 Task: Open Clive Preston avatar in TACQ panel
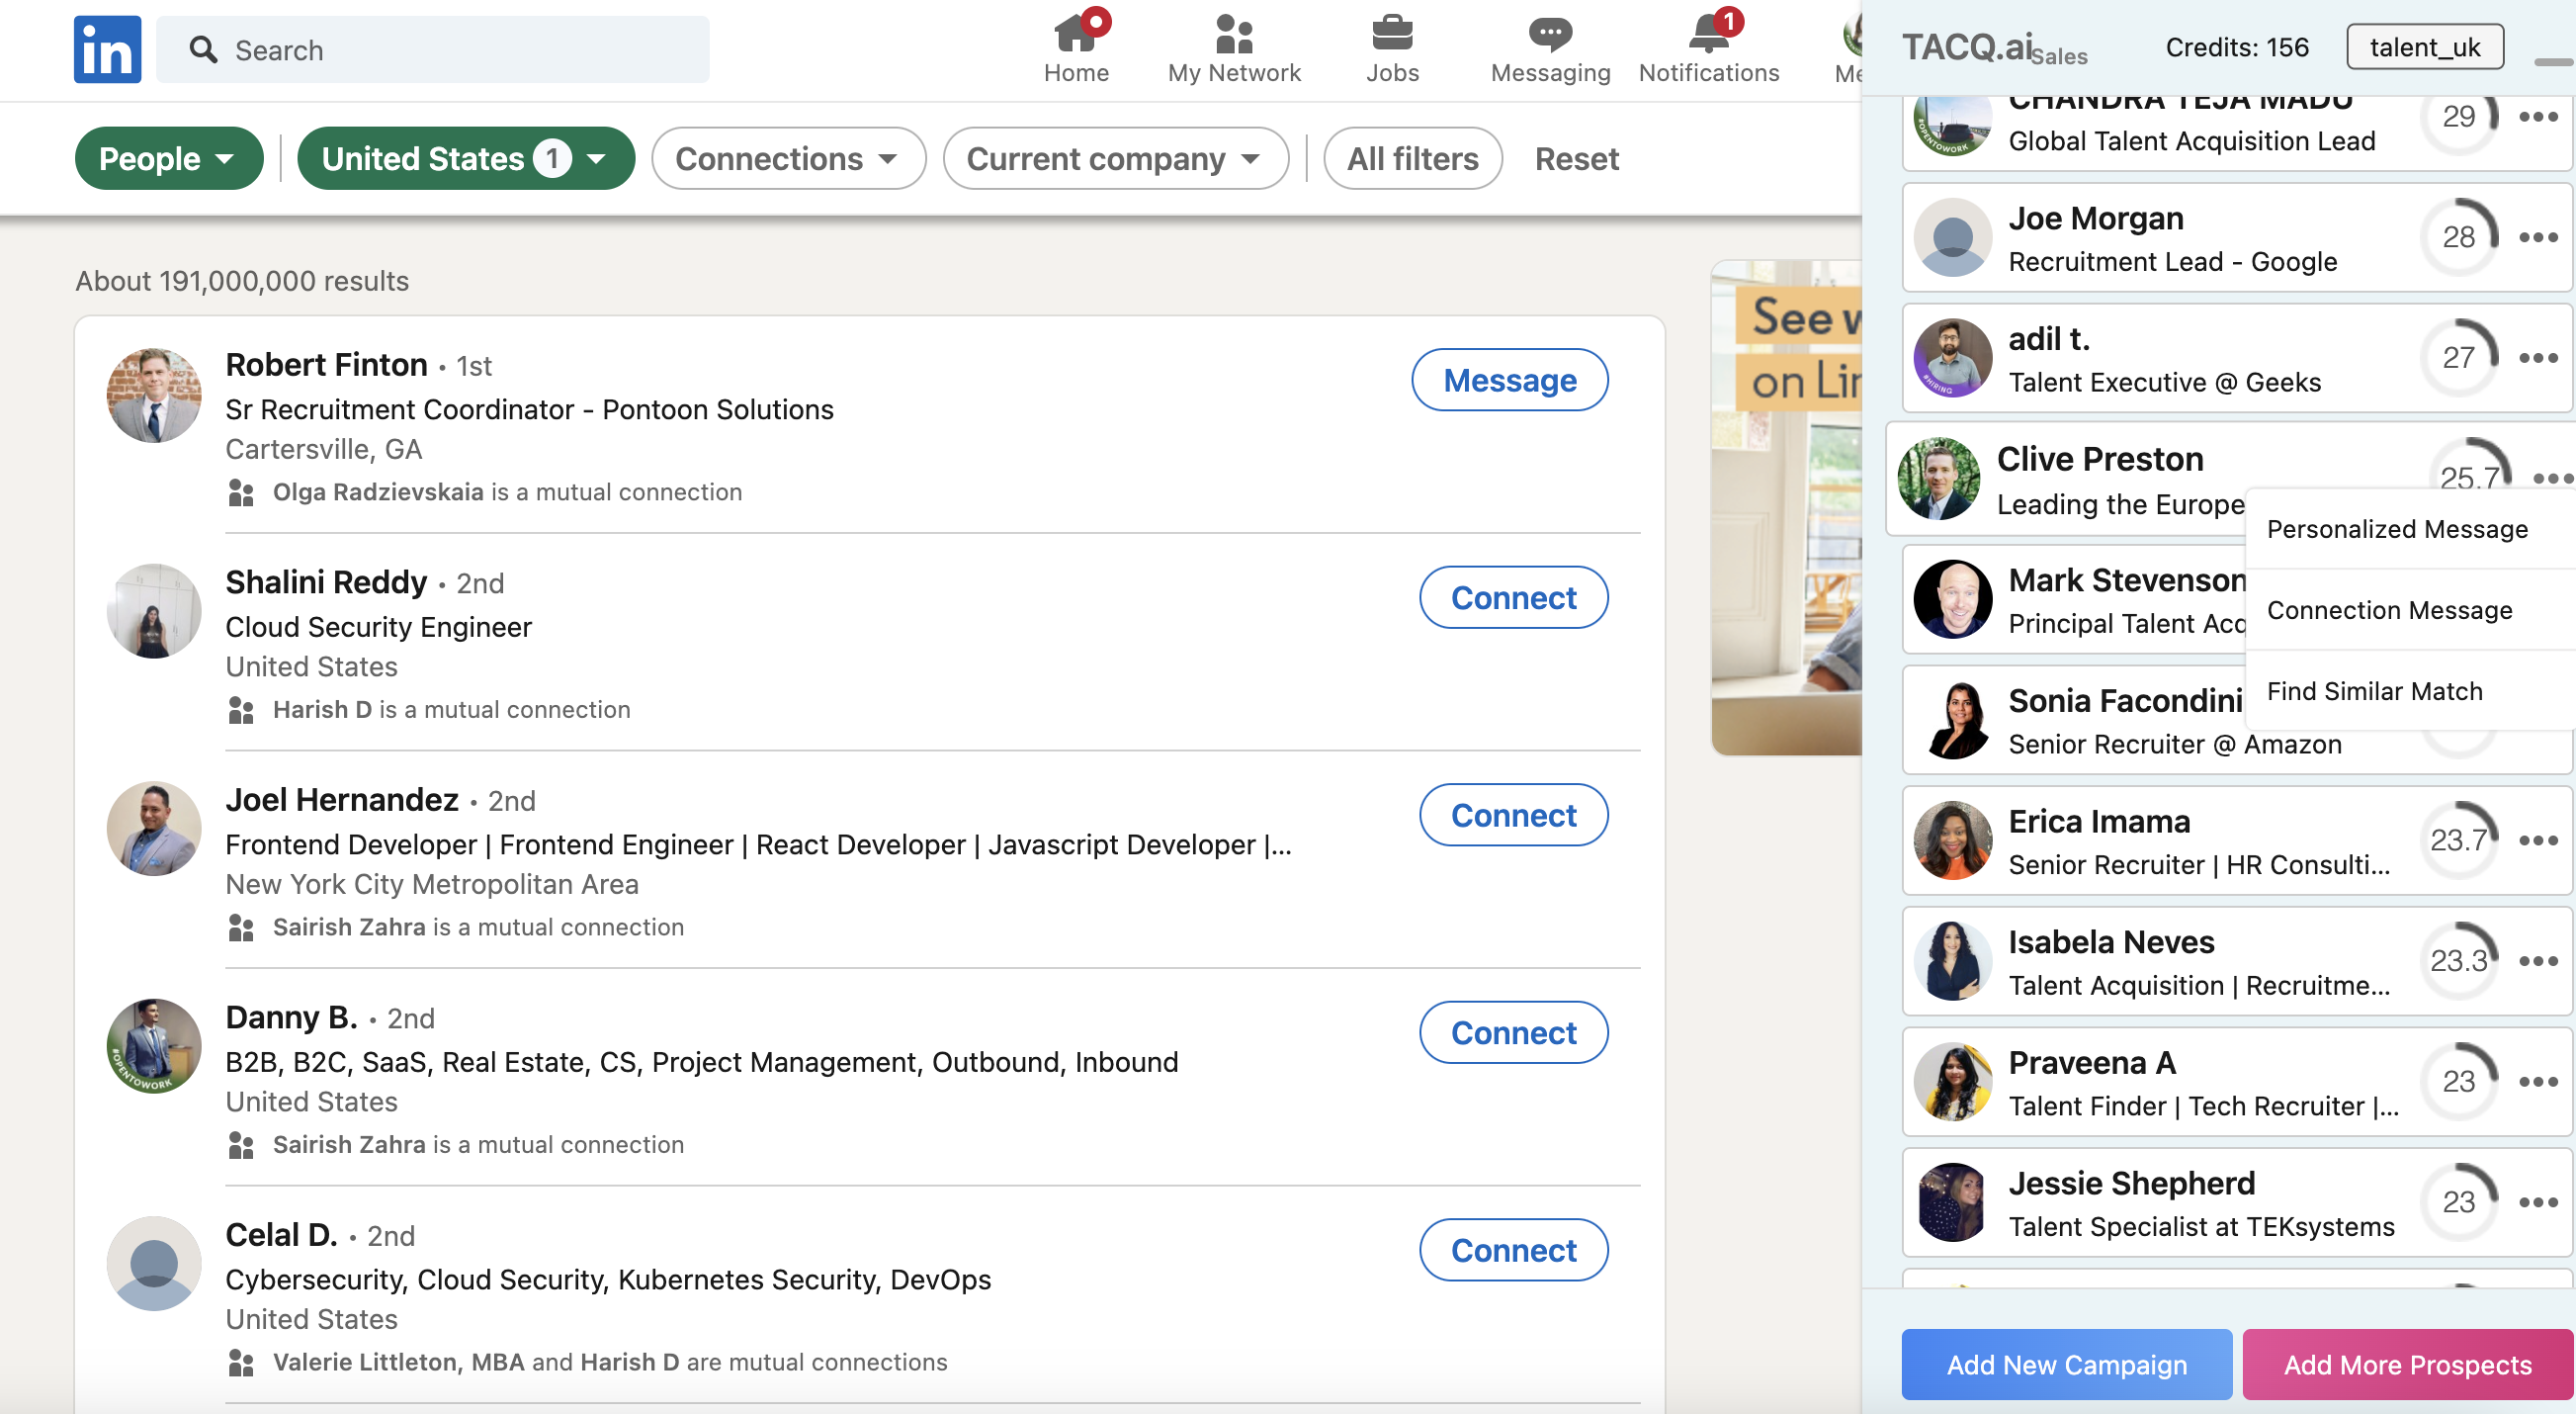1939,478
